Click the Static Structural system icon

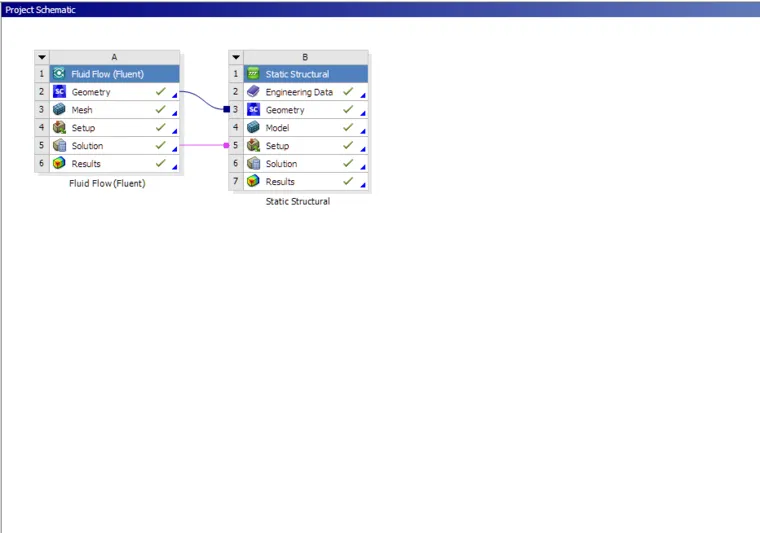point(253,74)
